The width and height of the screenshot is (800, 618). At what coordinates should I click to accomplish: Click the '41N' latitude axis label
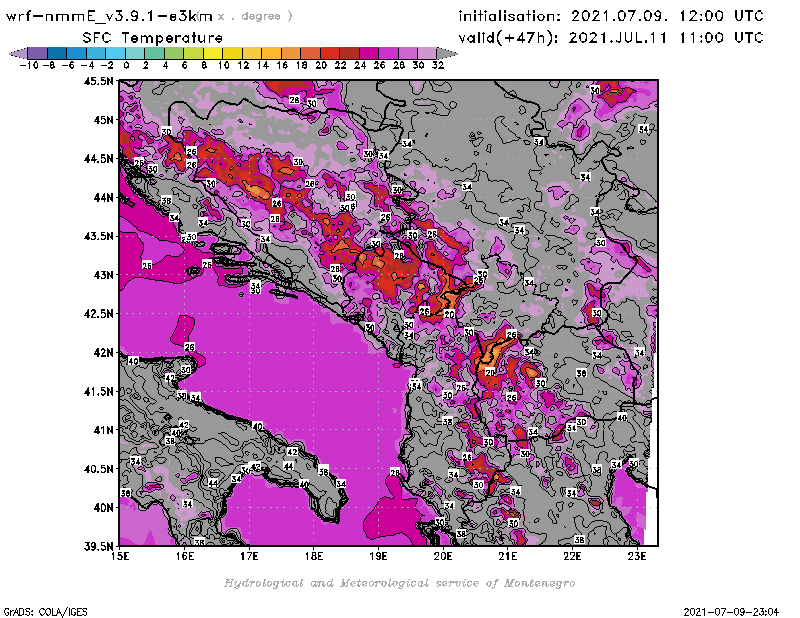103,430
